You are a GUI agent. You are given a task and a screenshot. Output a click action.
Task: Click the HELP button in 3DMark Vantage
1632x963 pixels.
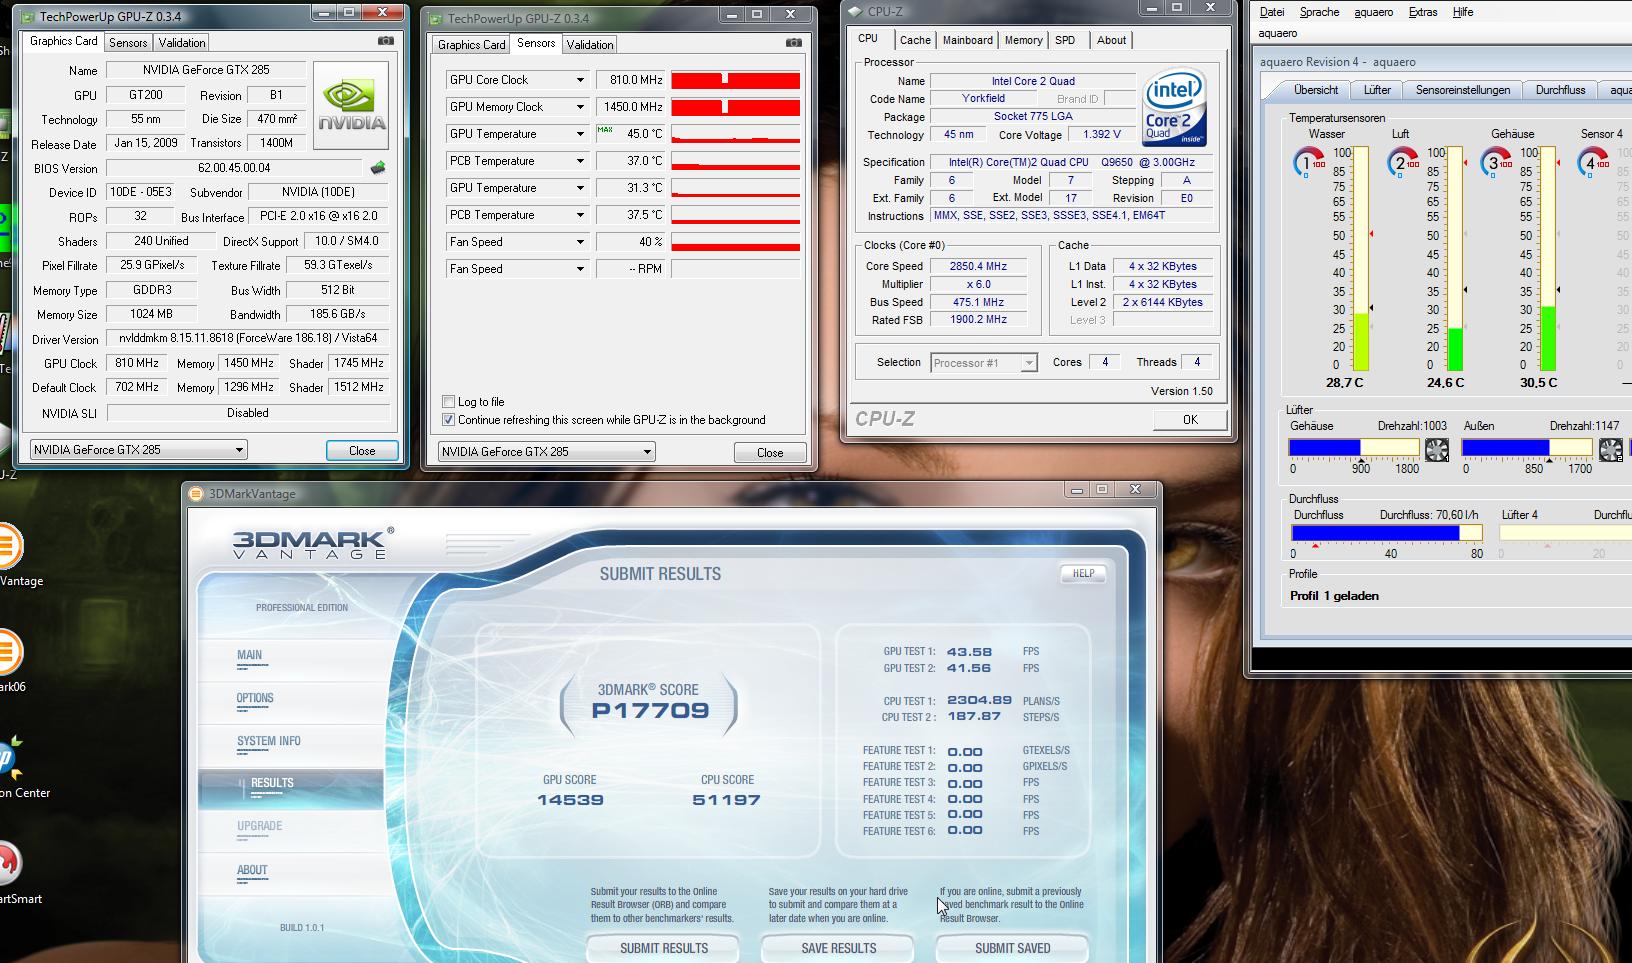[1083, 573]
